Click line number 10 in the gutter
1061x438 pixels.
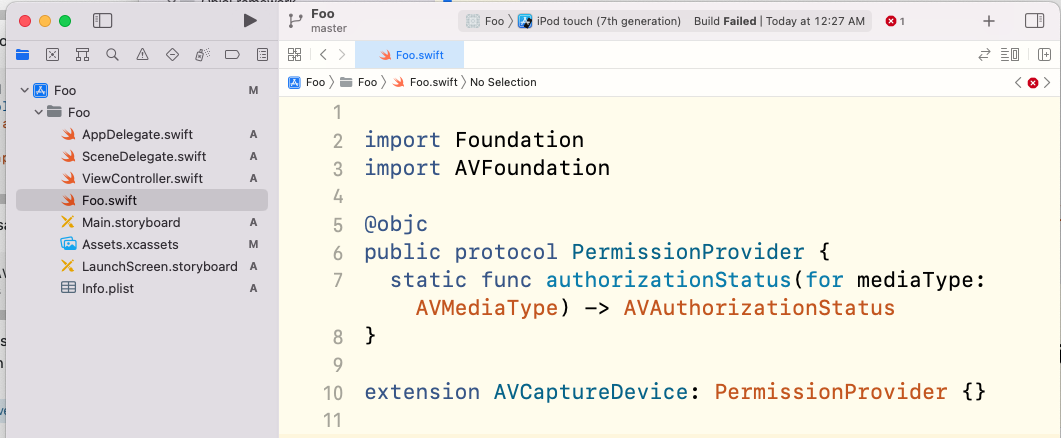[333, 393]
